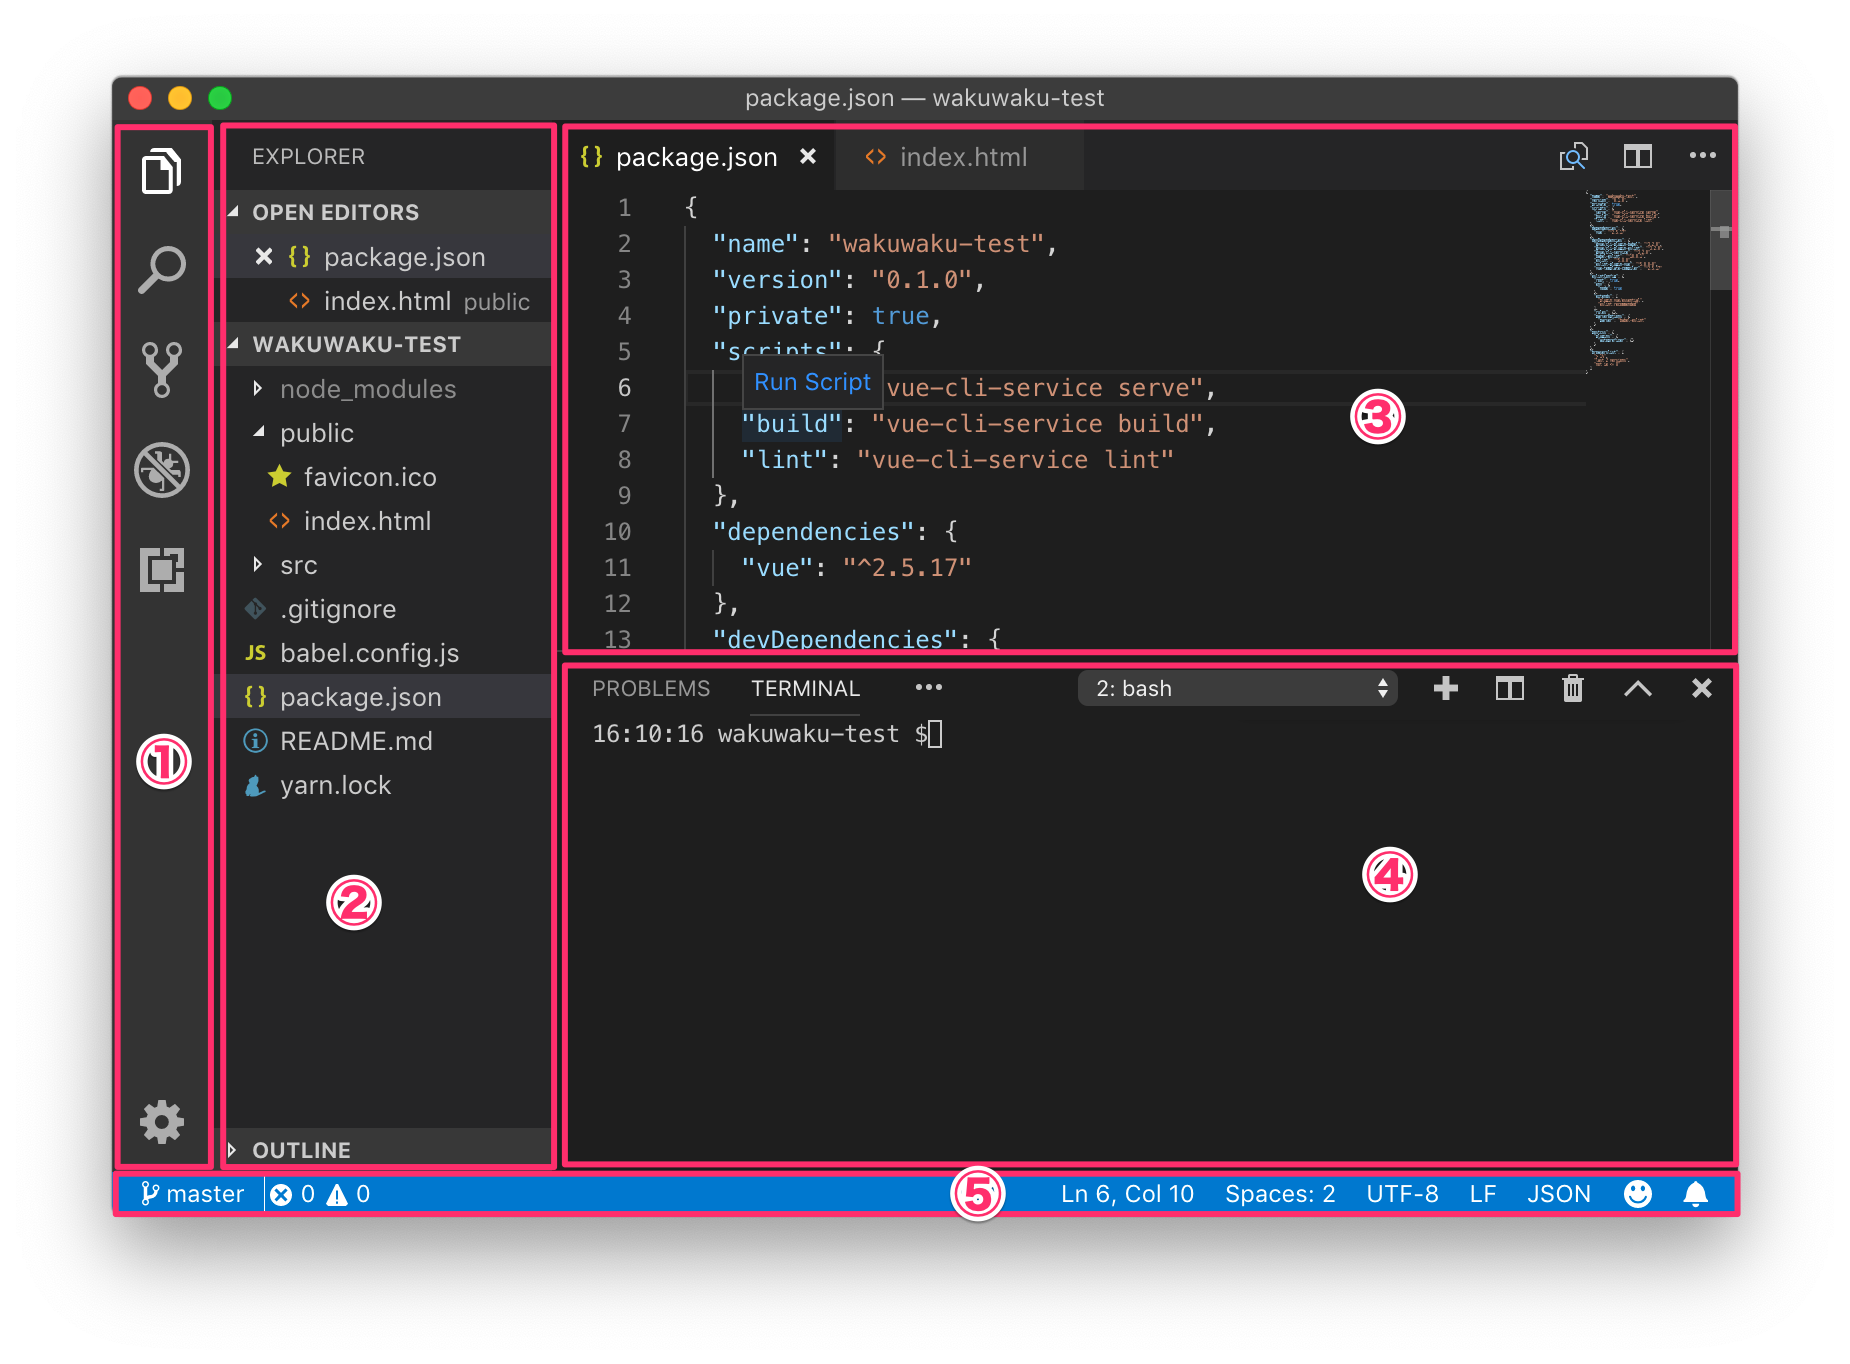Click the JSON language mode indicator
This screenshot has height=1364, width=1850.
tap(1559, 1193)
